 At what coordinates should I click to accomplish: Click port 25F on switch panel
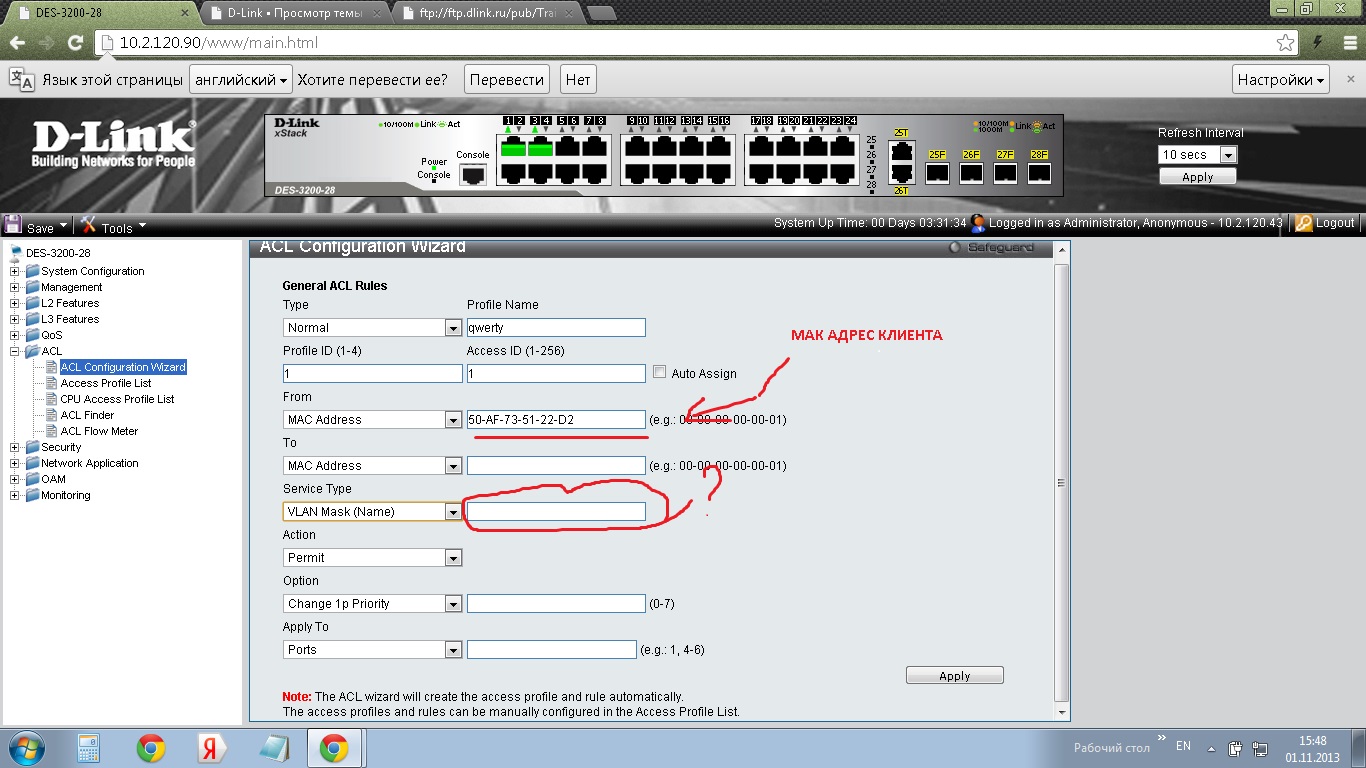coord(937,173)
